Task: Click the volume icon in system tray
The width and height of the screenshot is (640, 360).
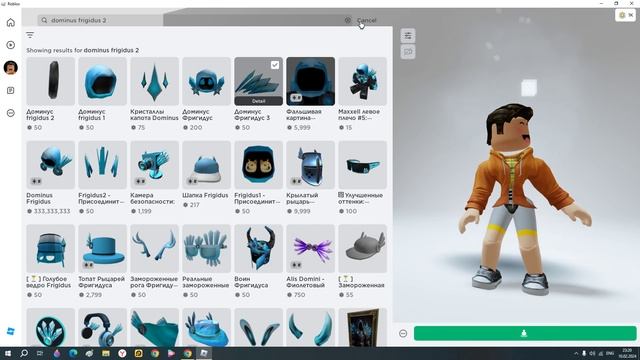Action: click(x=592, y=353)
